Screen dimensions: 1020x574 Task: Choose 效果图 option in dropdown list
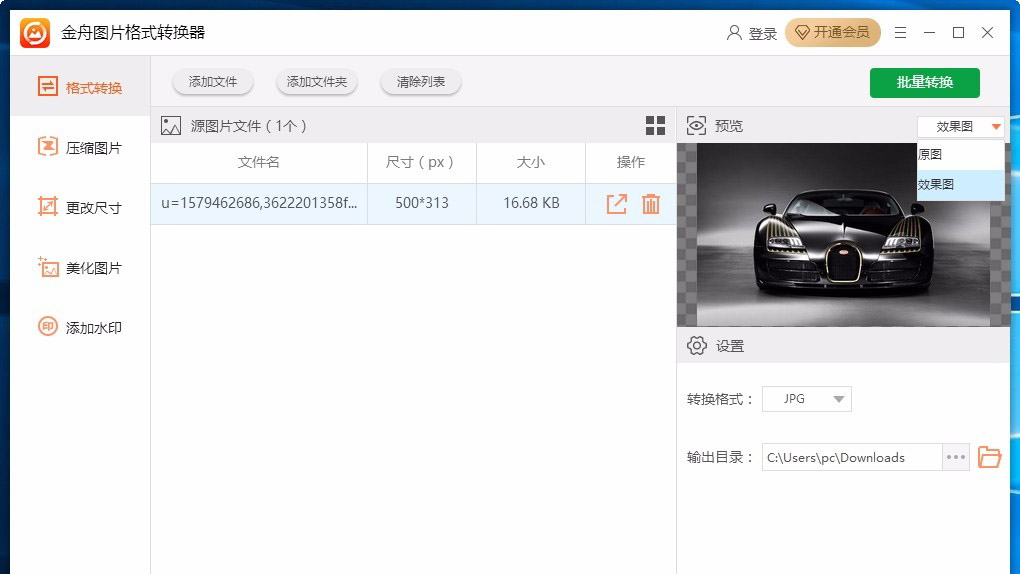(x=961, y=185)
